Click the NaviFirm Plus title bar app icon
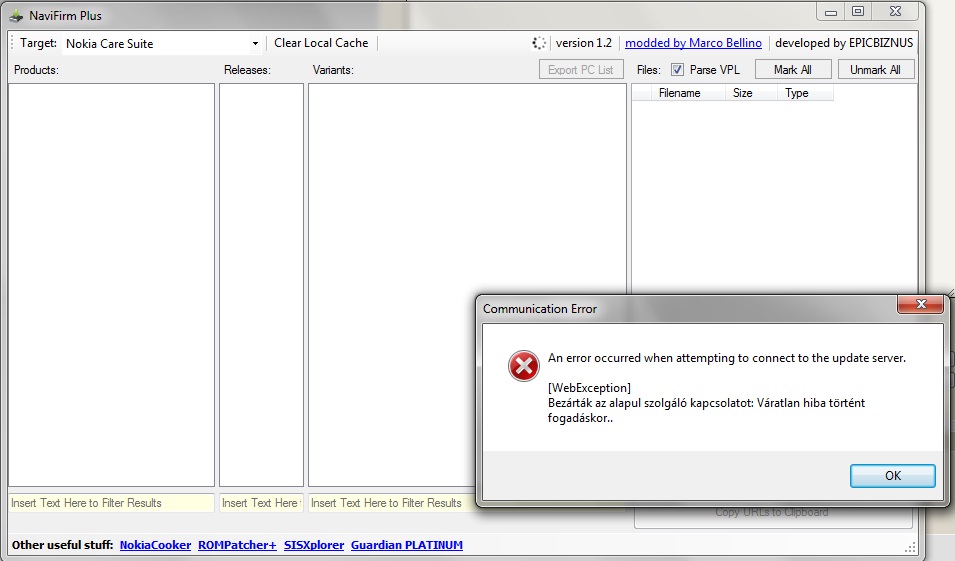The height and width of the screenshot is (561, 955). point(16,15)
